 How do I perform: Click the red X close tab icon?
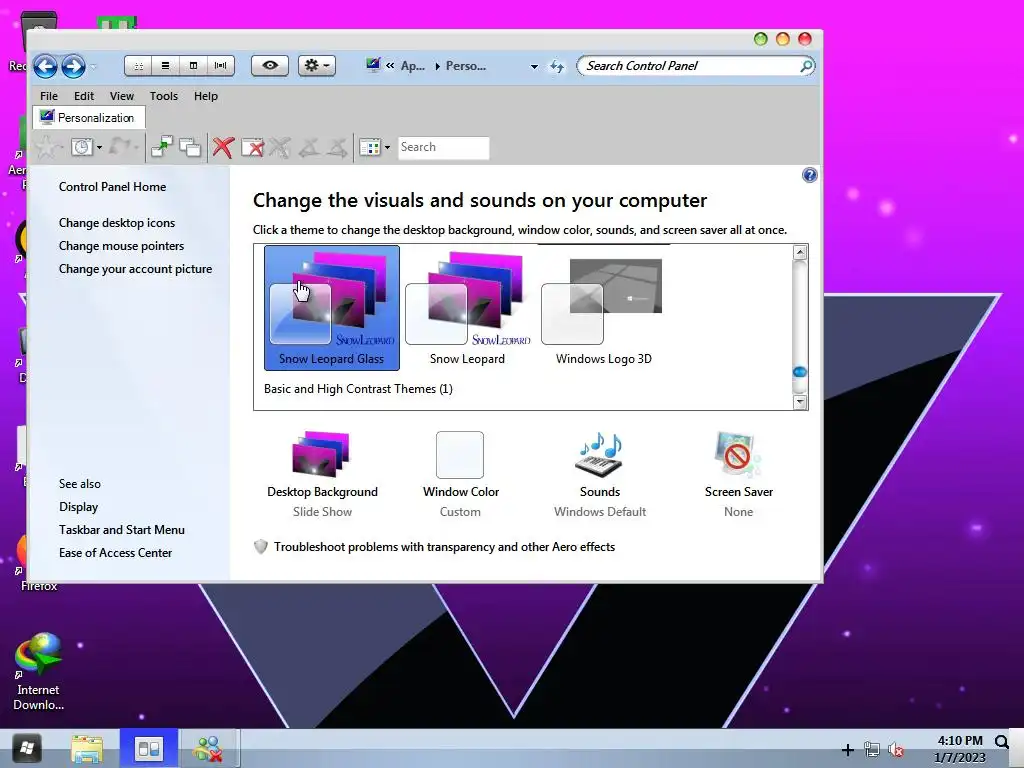click(x=223, y=148)
